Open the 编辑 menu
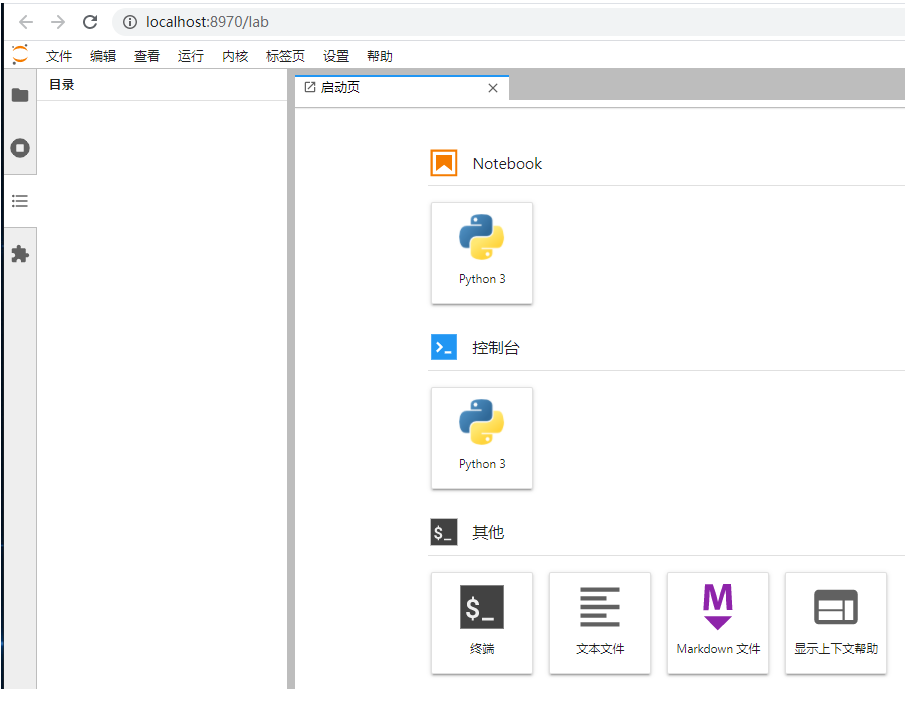 click(103, 56)
